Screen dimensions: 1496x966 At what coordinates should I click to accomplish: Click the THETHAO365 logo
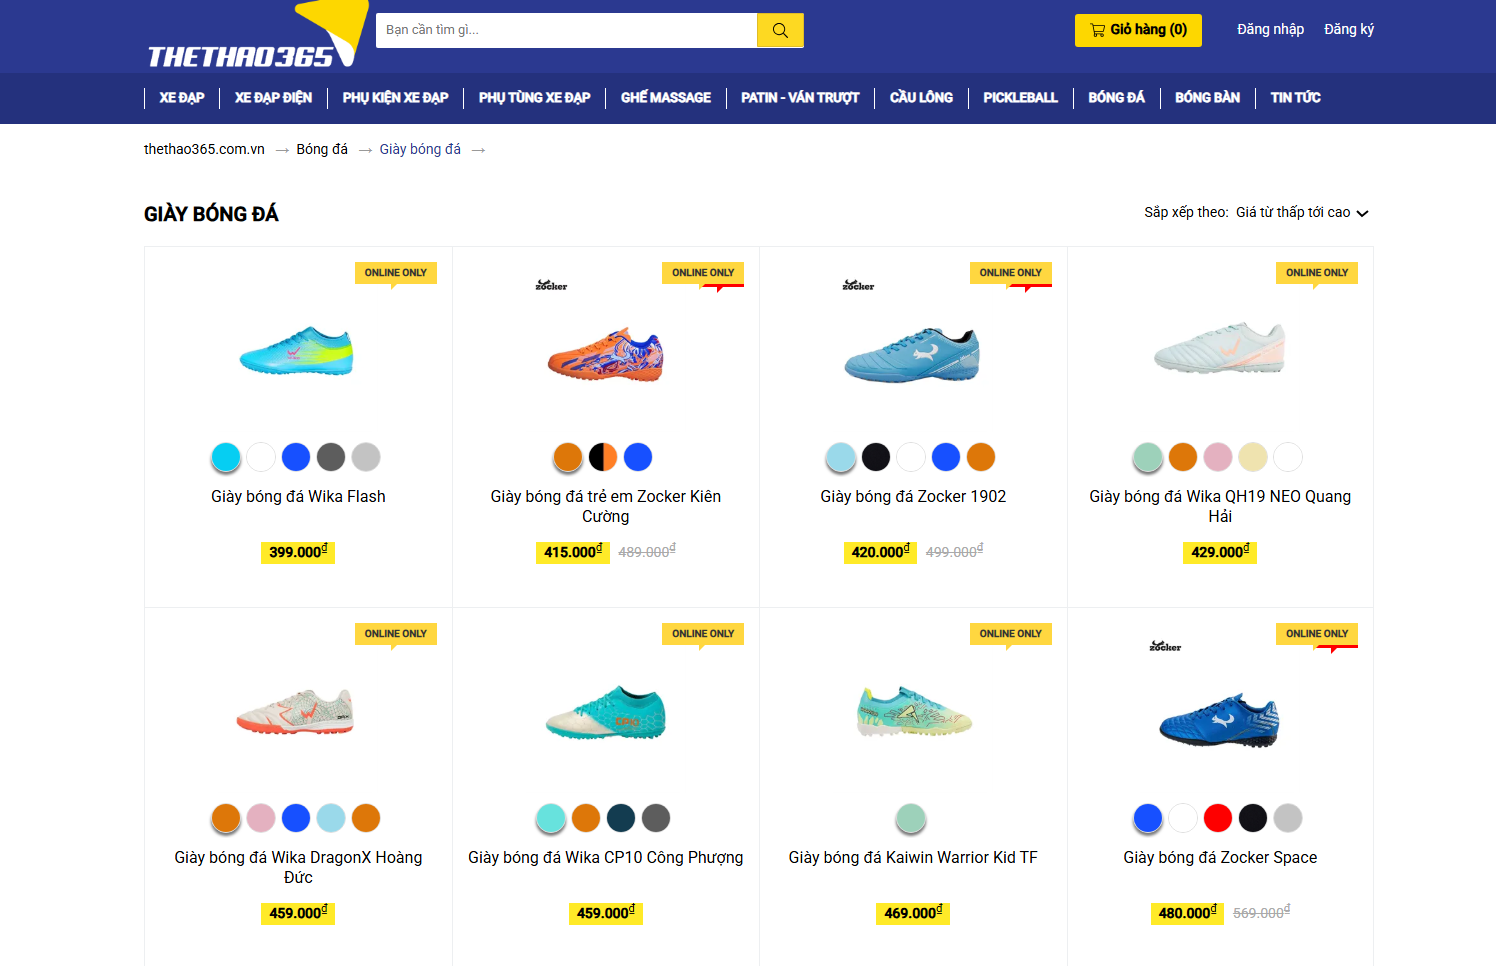240,56
